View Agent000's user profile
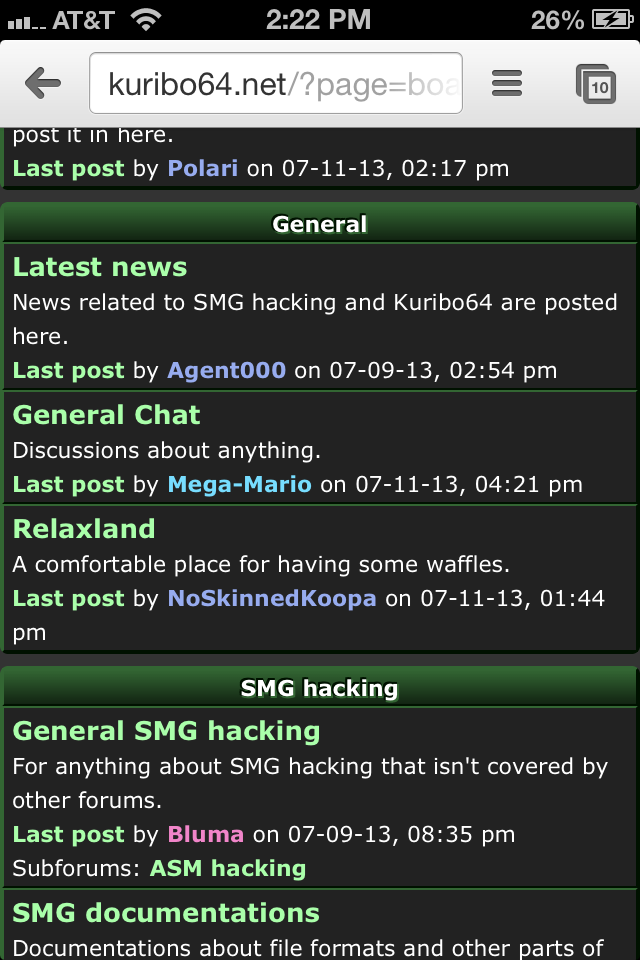The image size is (640, 960). click(227, 370)
